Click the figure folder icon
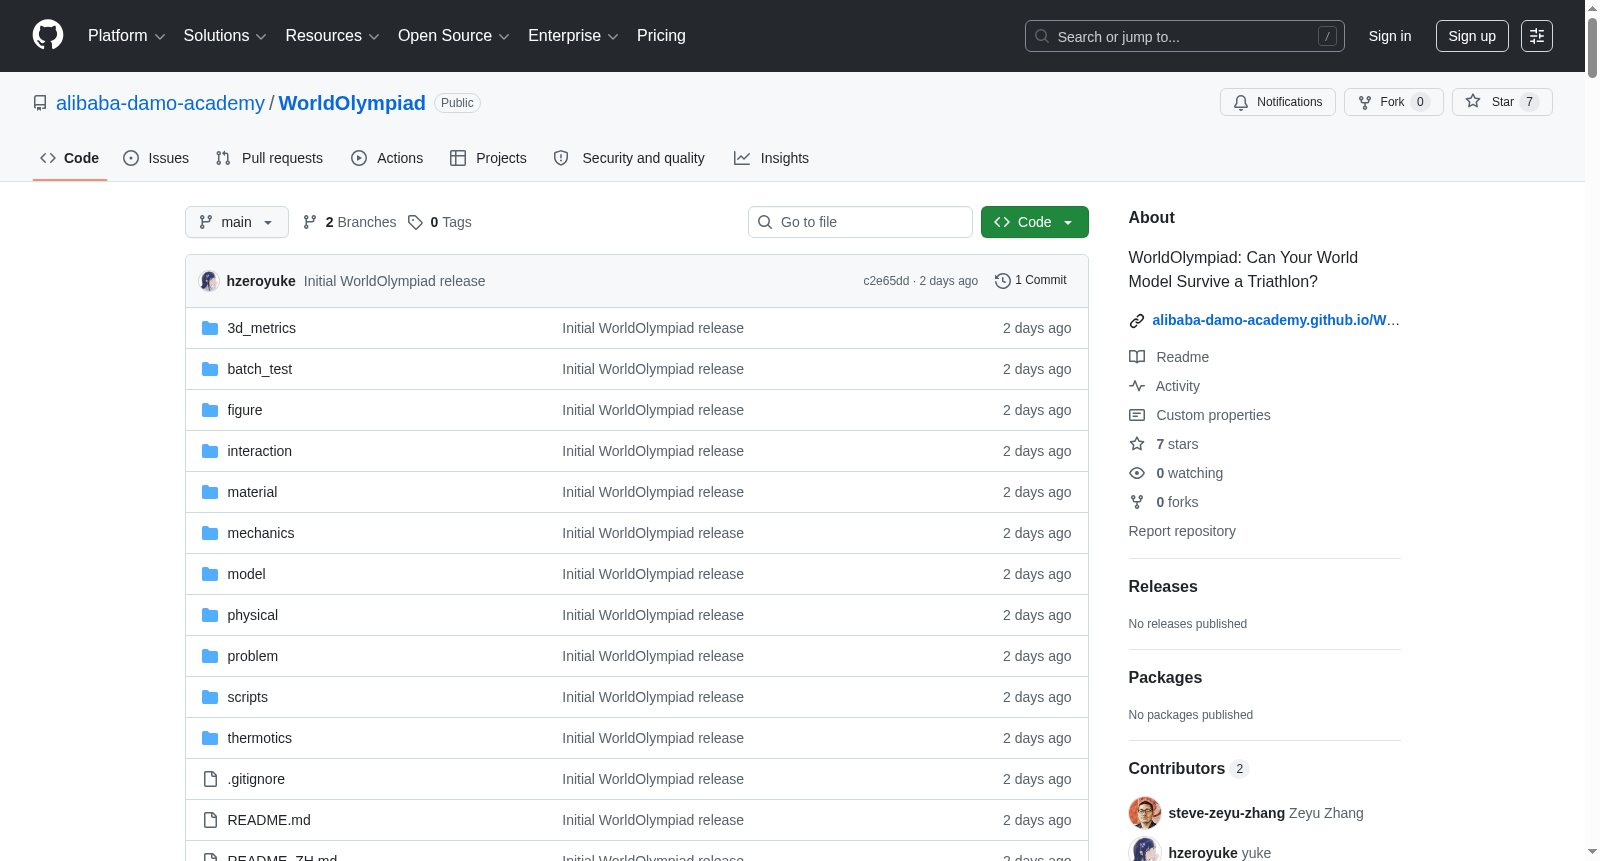 [210, 410]
